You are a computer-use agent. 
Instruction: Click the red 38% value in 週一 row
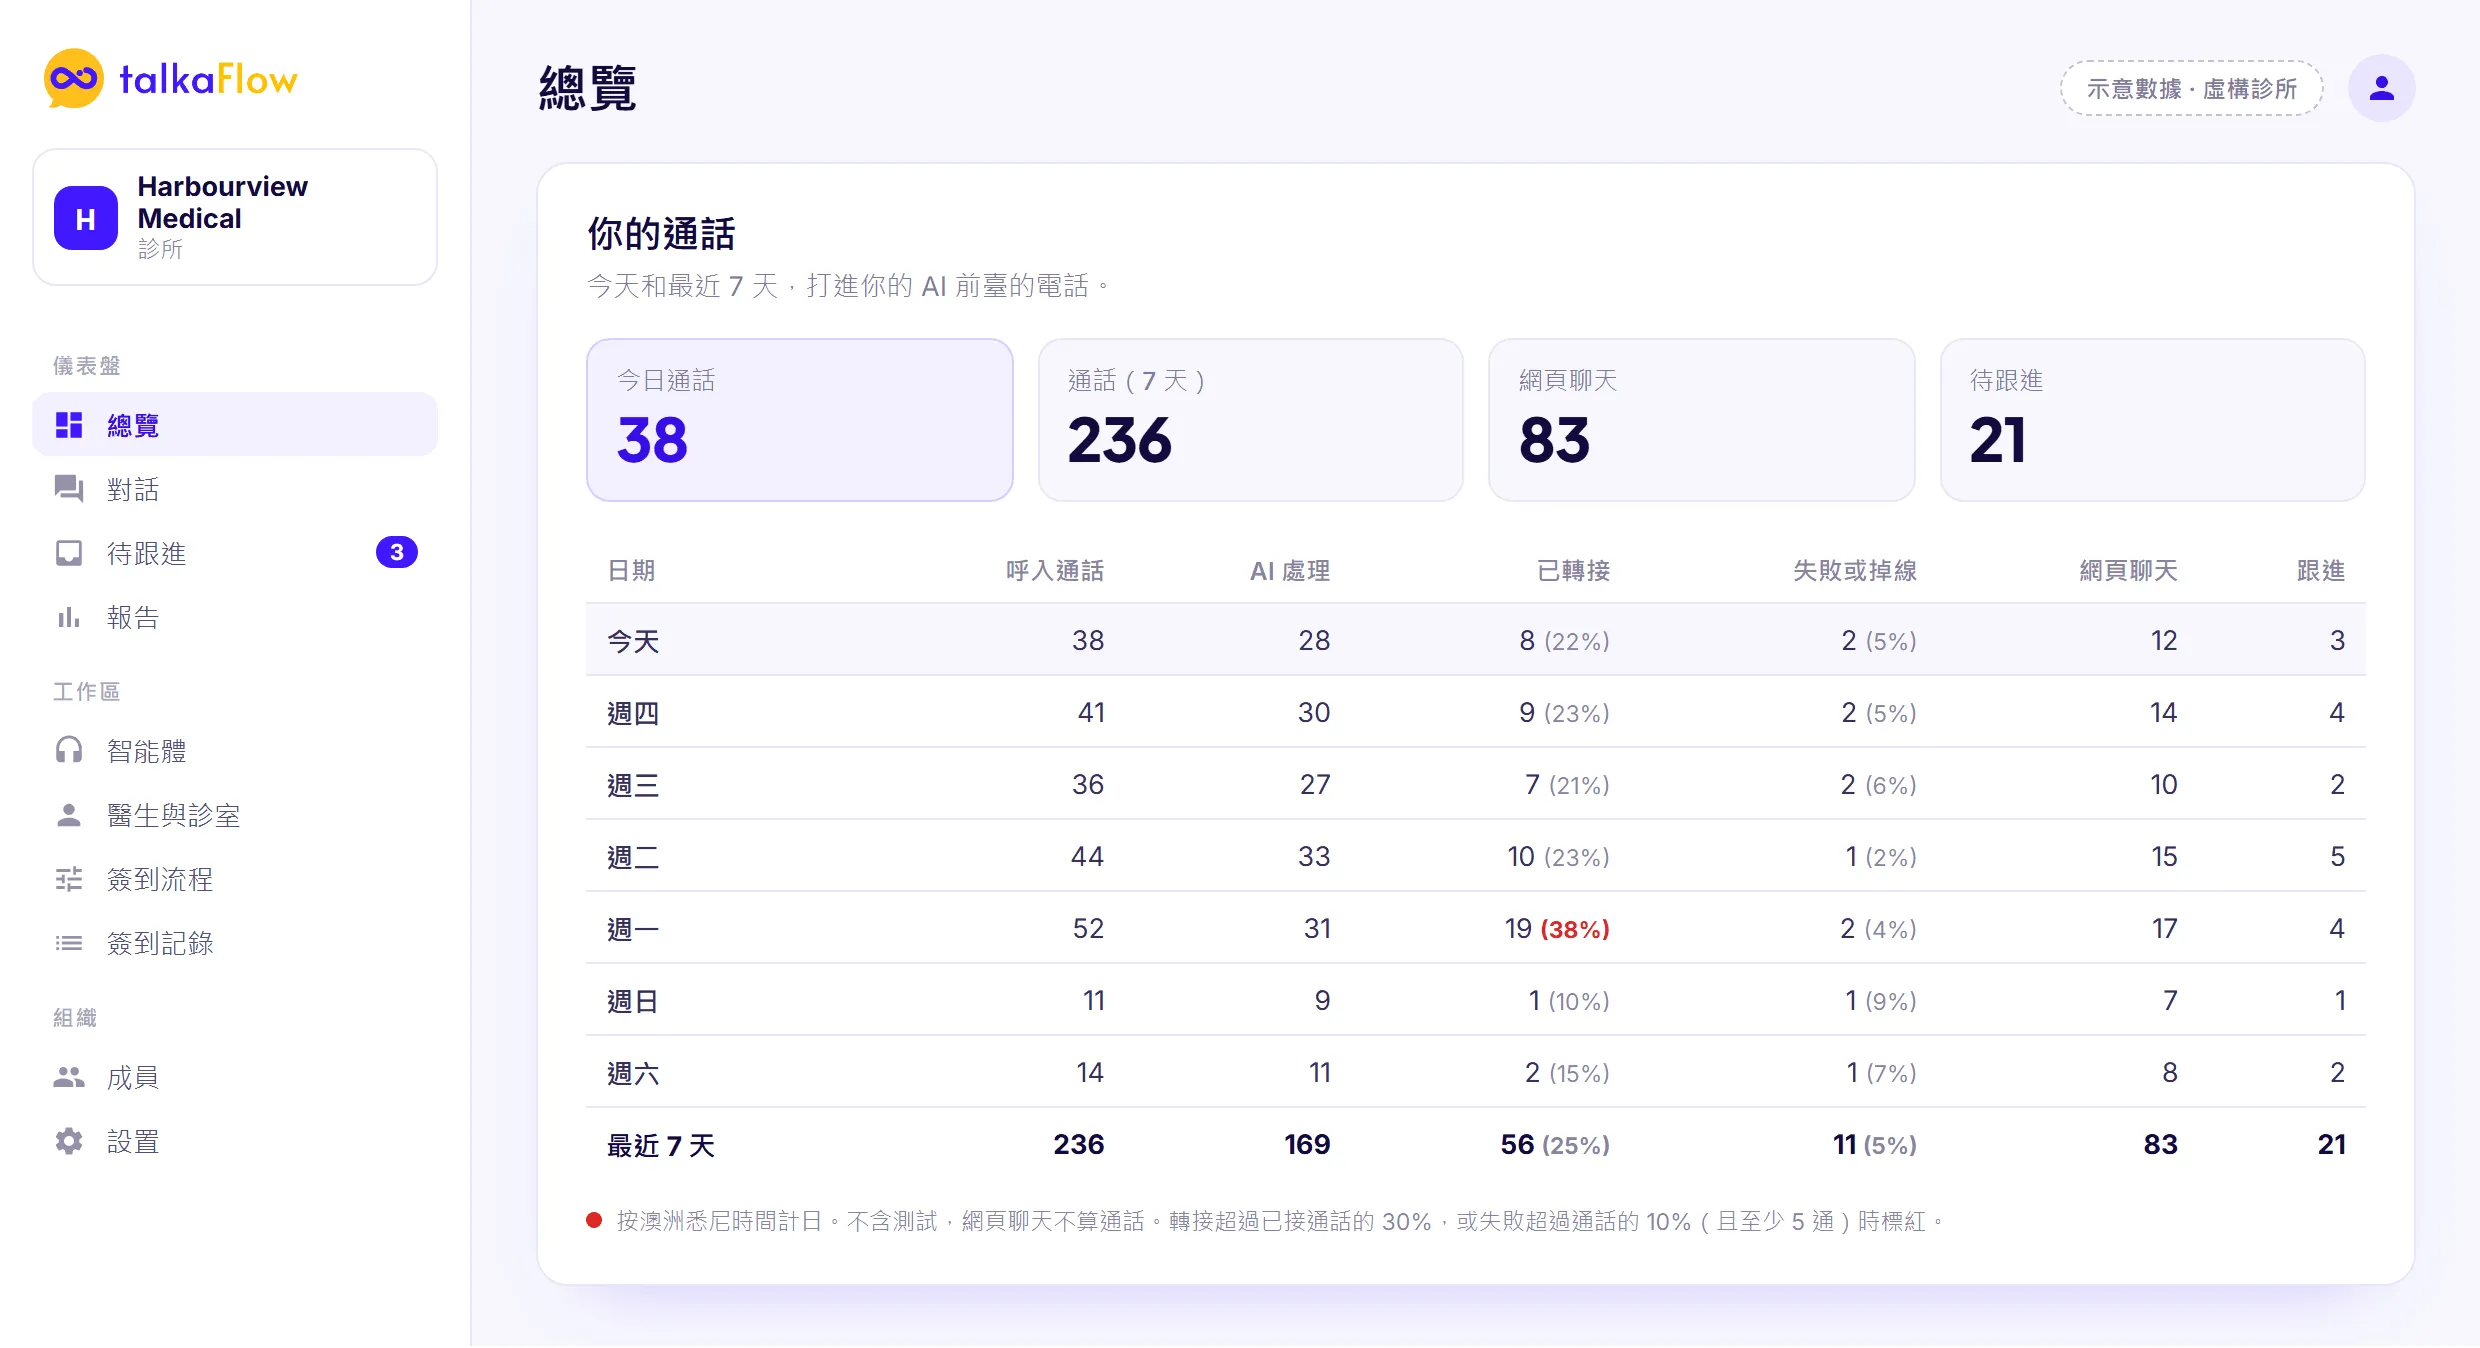click(x=1575, y=929)
